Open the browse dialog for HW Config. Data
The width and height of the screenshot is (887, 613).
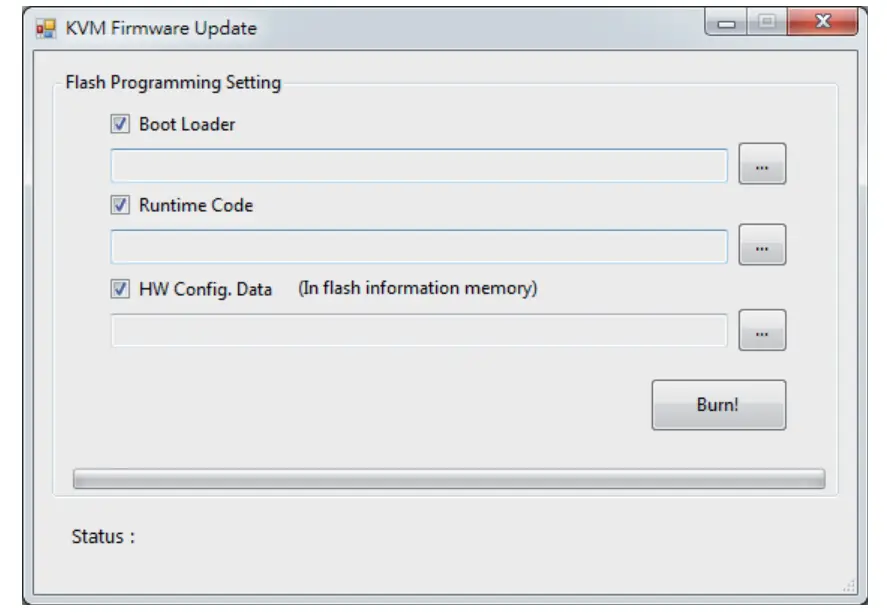[x=763, y=329]
